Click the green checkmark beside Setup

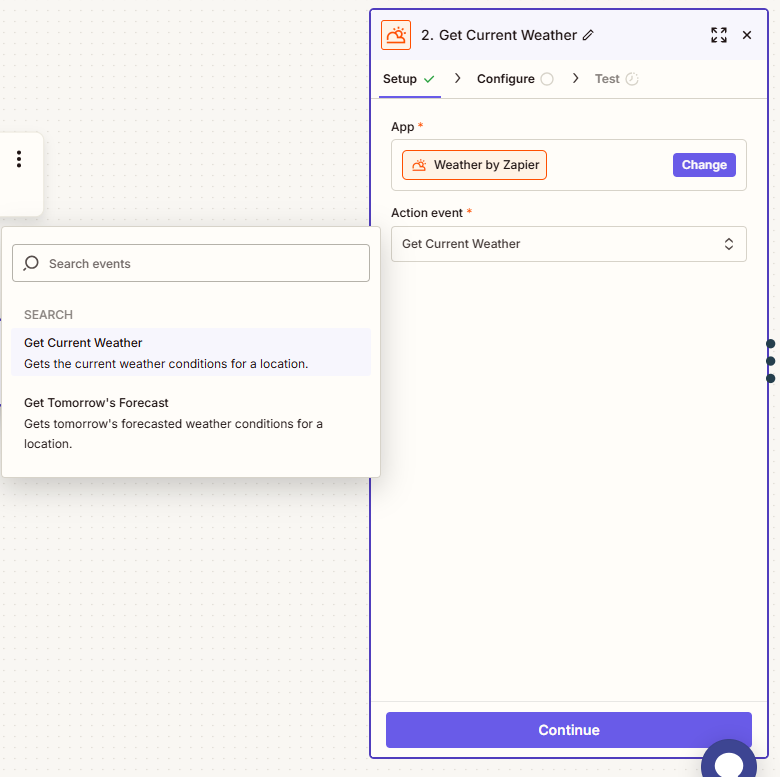coord(429,79)
